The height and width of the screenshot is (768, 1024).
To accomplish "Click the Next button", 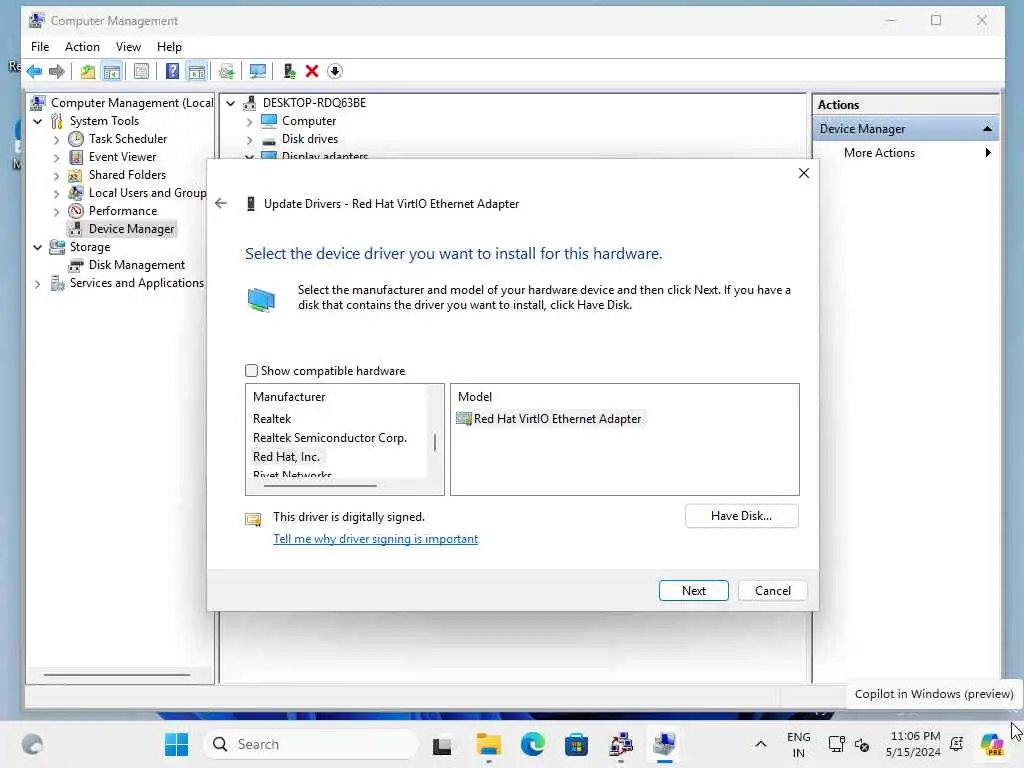I will tap(694, 590).
